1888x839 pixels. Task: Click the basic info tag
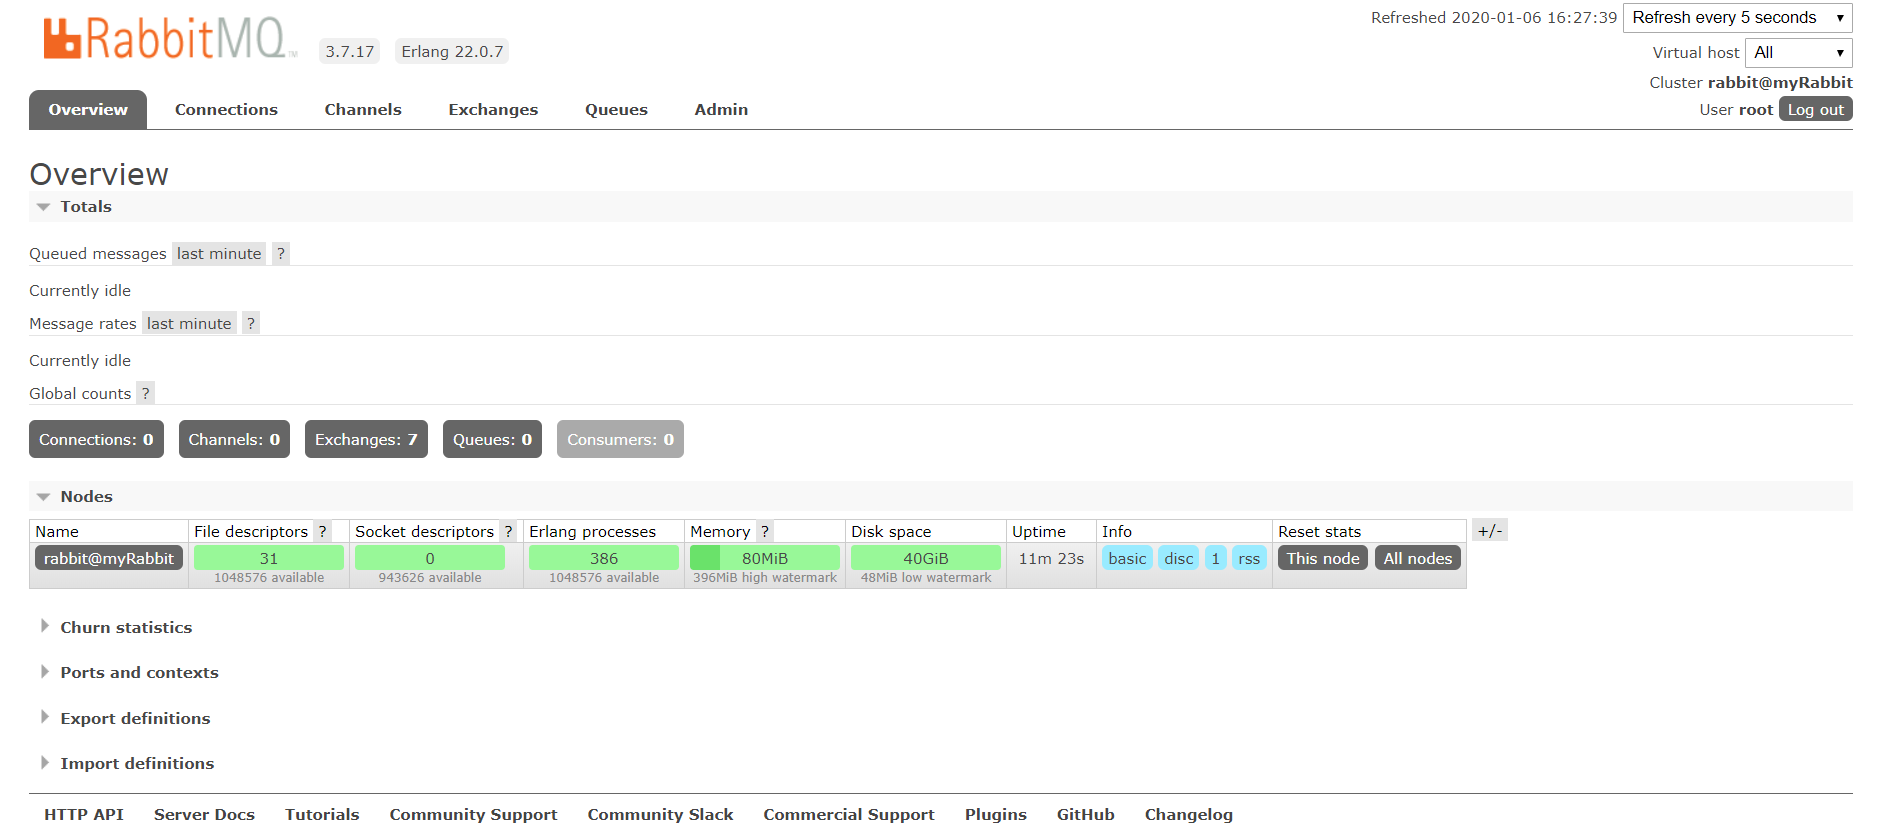click(1127, 559)
